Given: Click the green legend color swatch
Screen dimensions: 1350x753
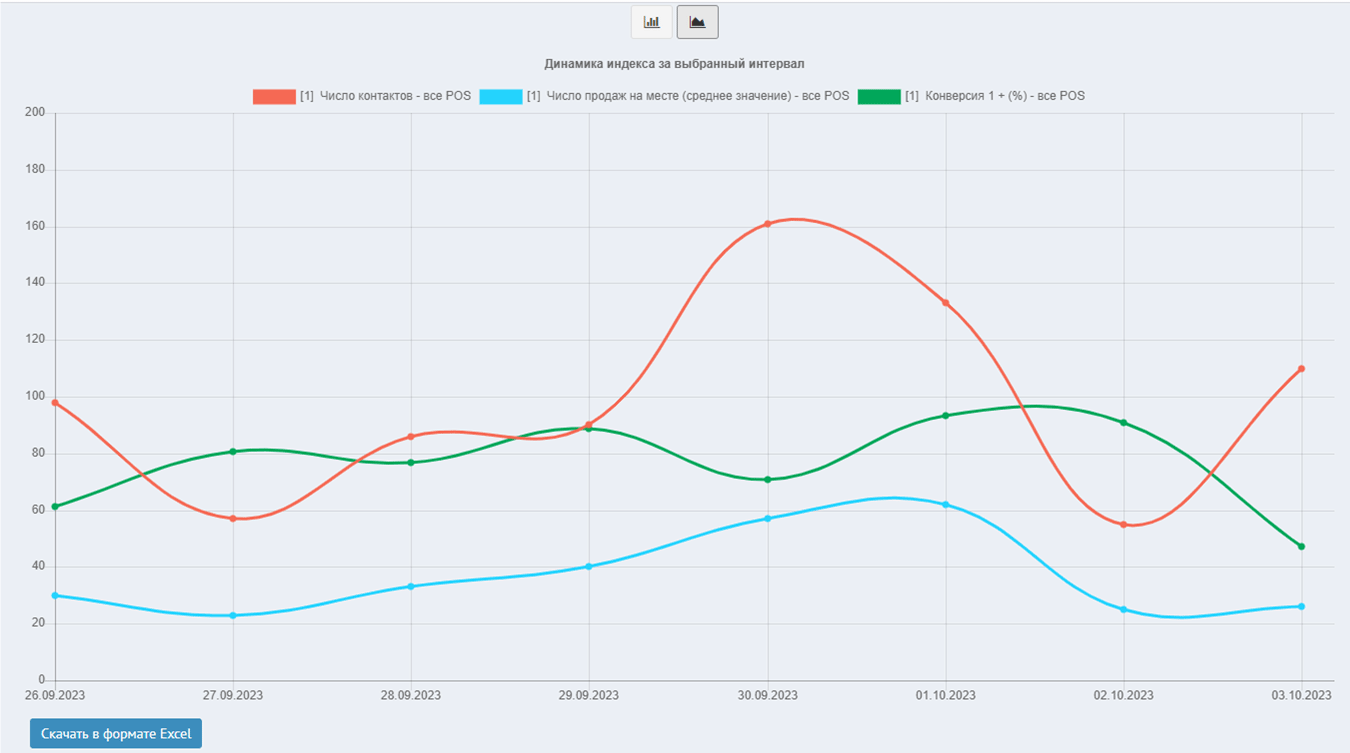Looking at the screenshot, I should [x=879, y=97].
